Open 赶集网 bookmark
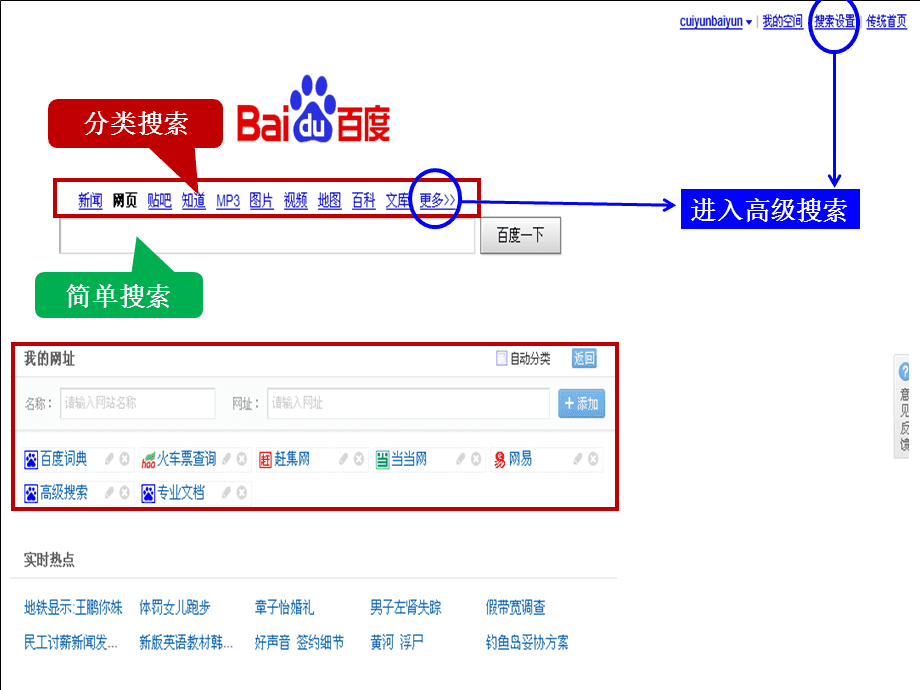The image size is (920, 690). pos(292,459)
